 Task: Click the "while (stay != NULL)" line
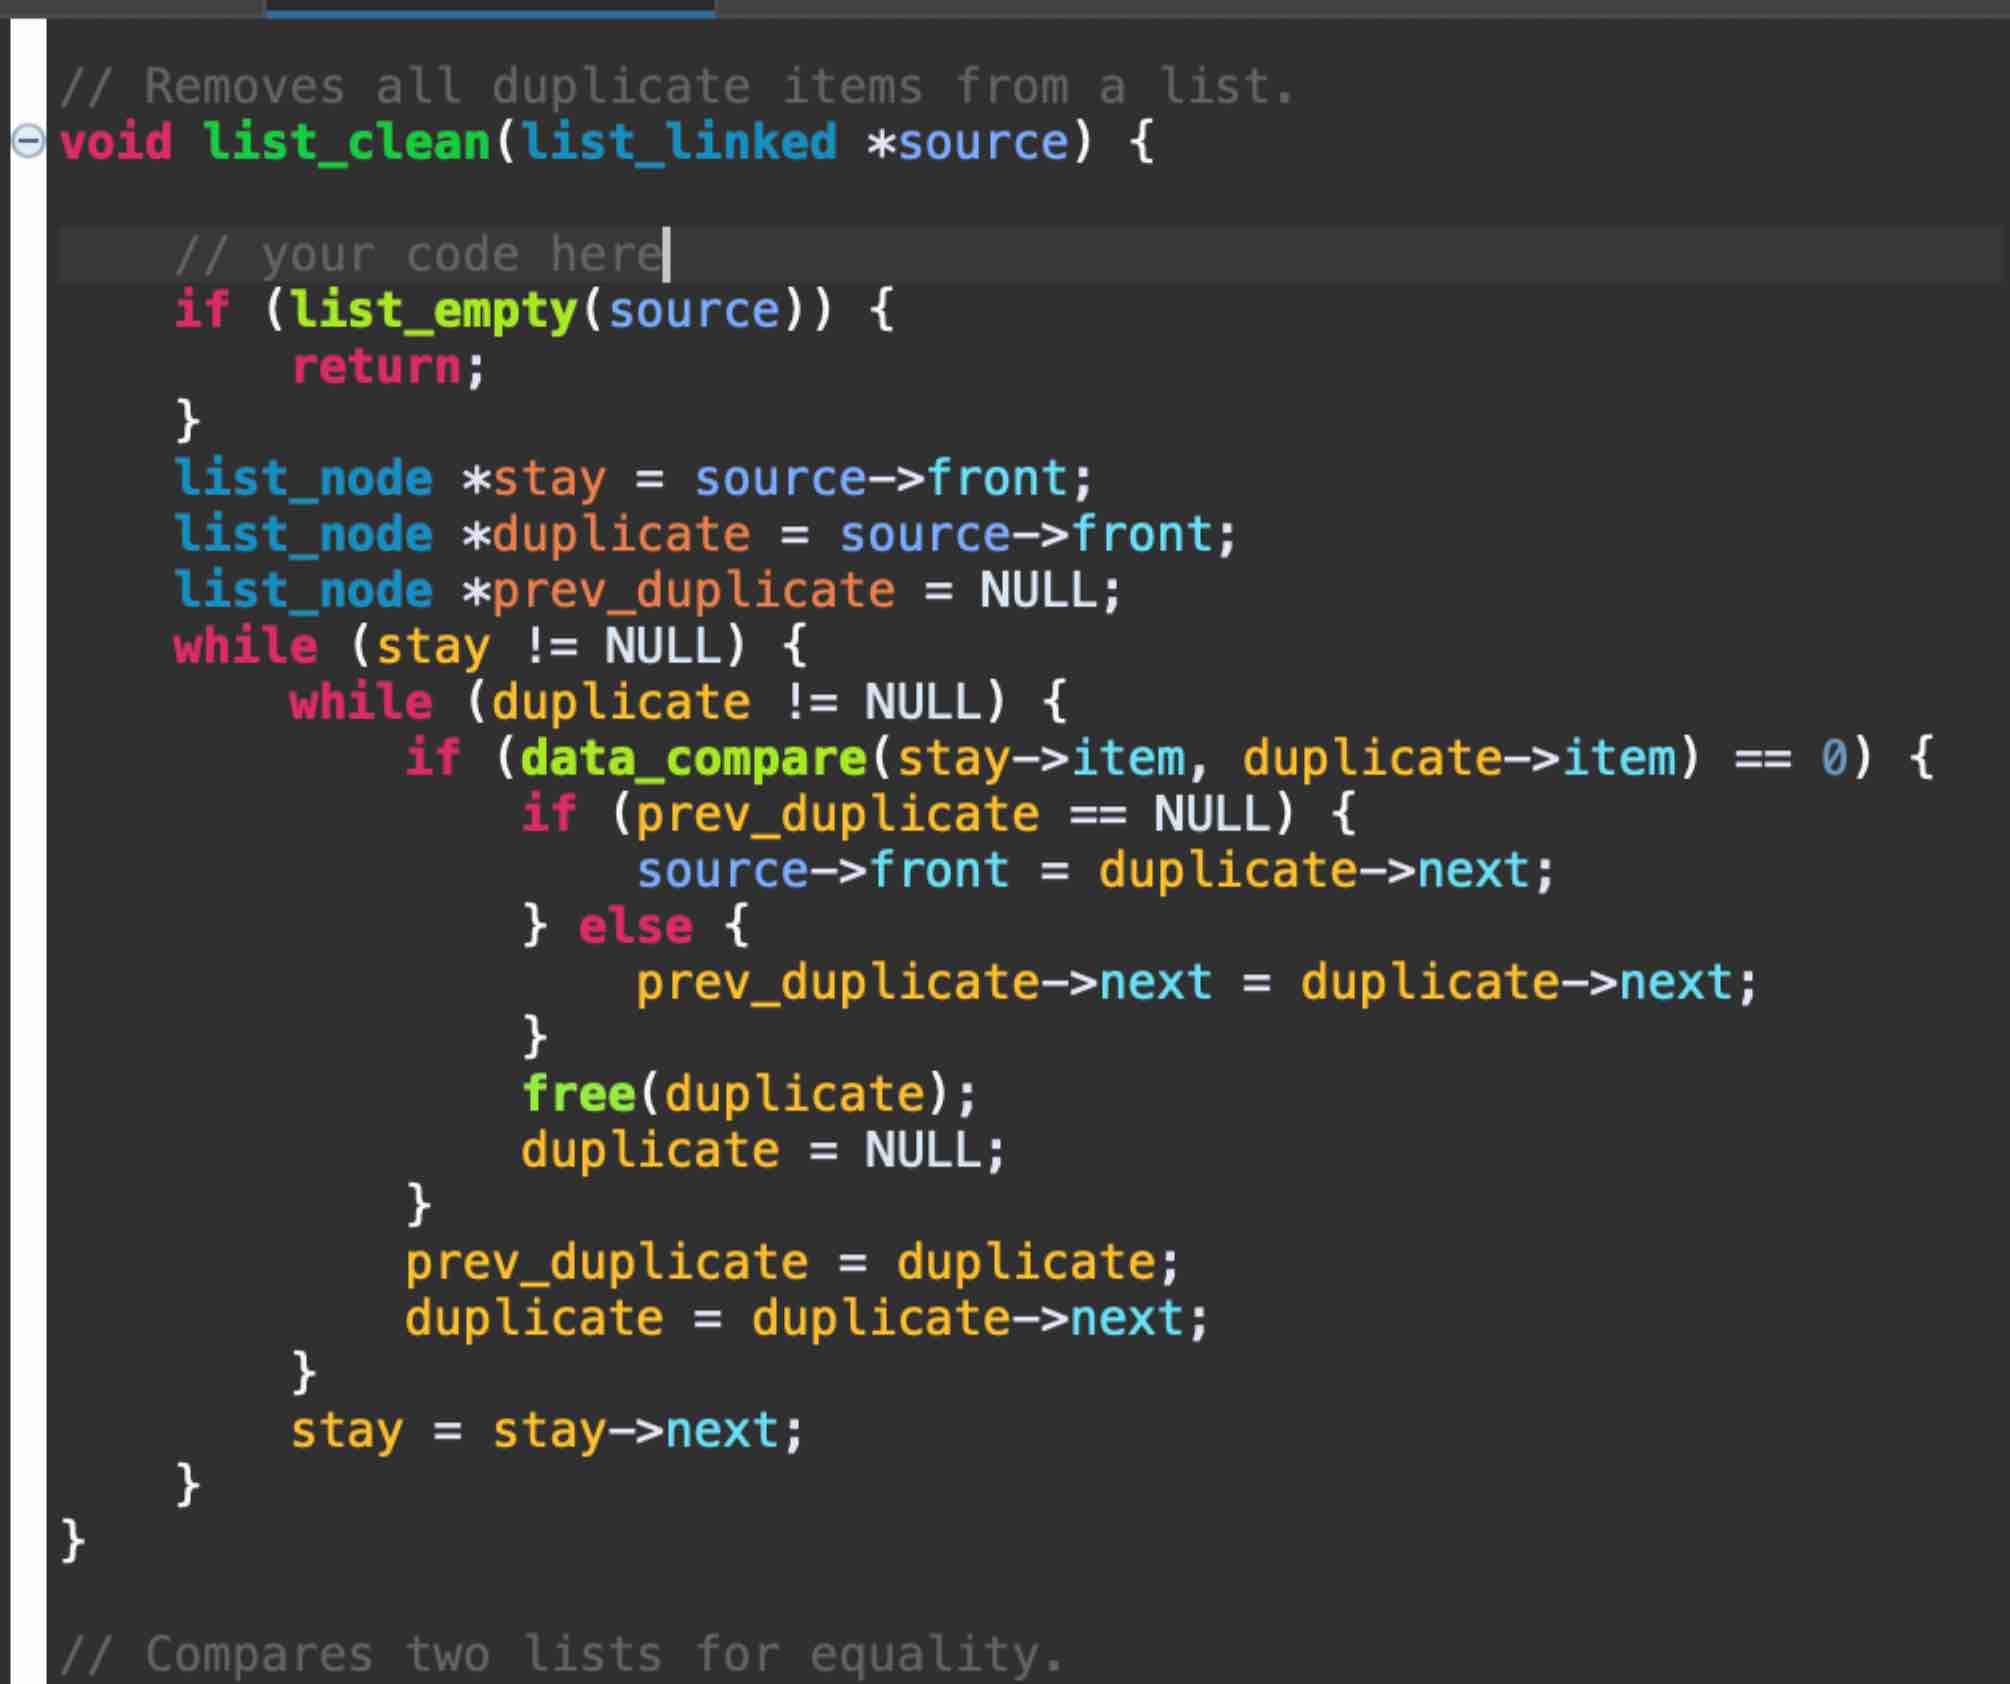point(490,646)
